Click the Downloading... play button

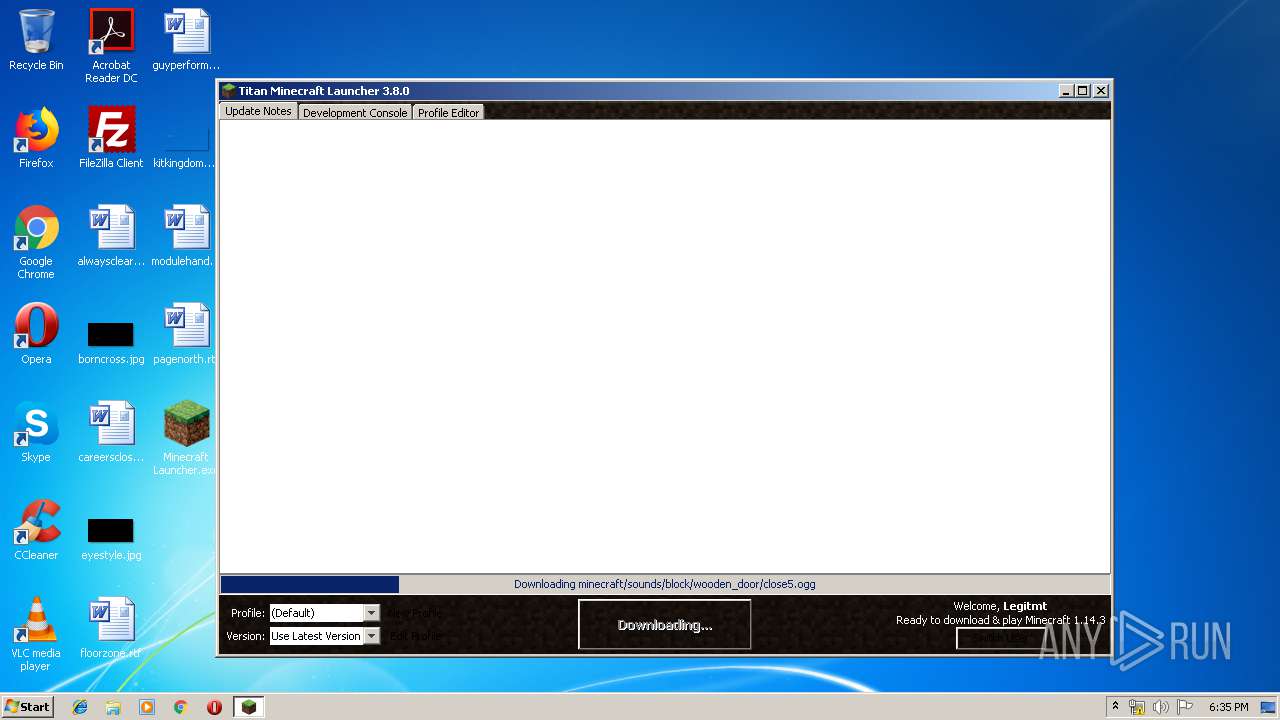coord(665,625)
